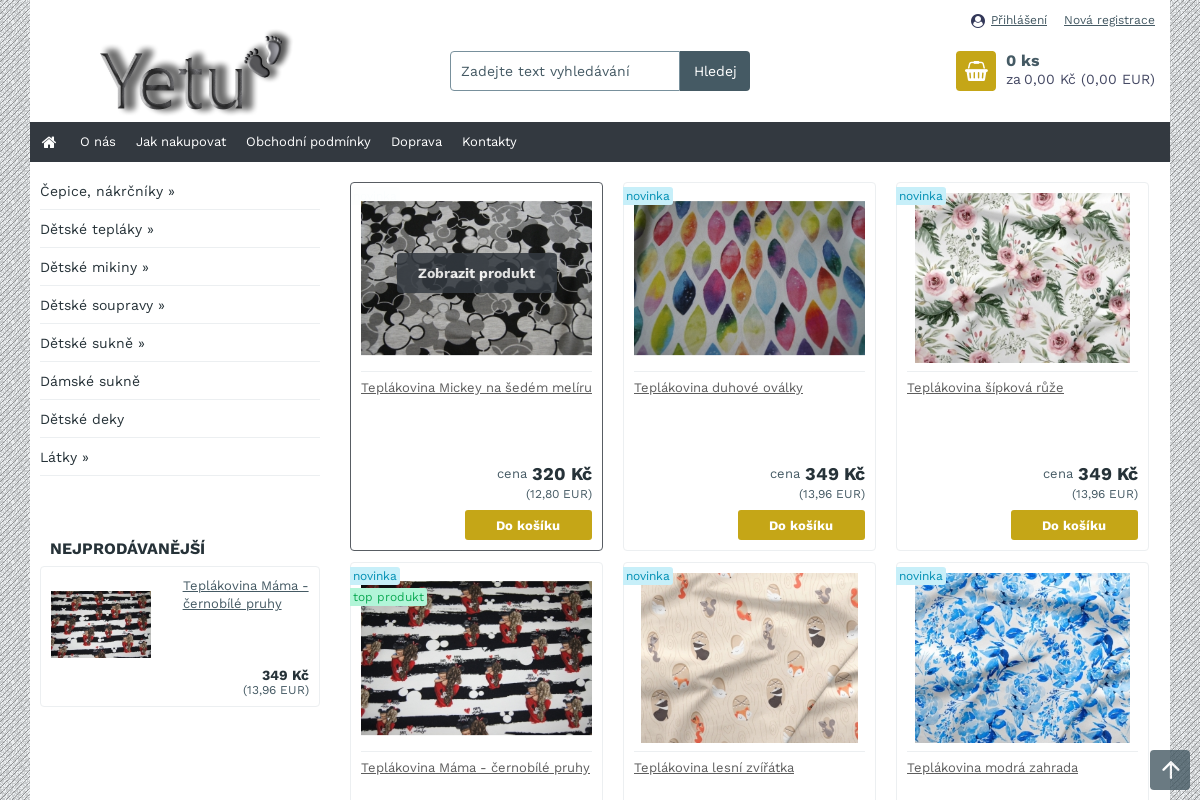Click the home icon in navigation bar

click(x=49, y=142)
